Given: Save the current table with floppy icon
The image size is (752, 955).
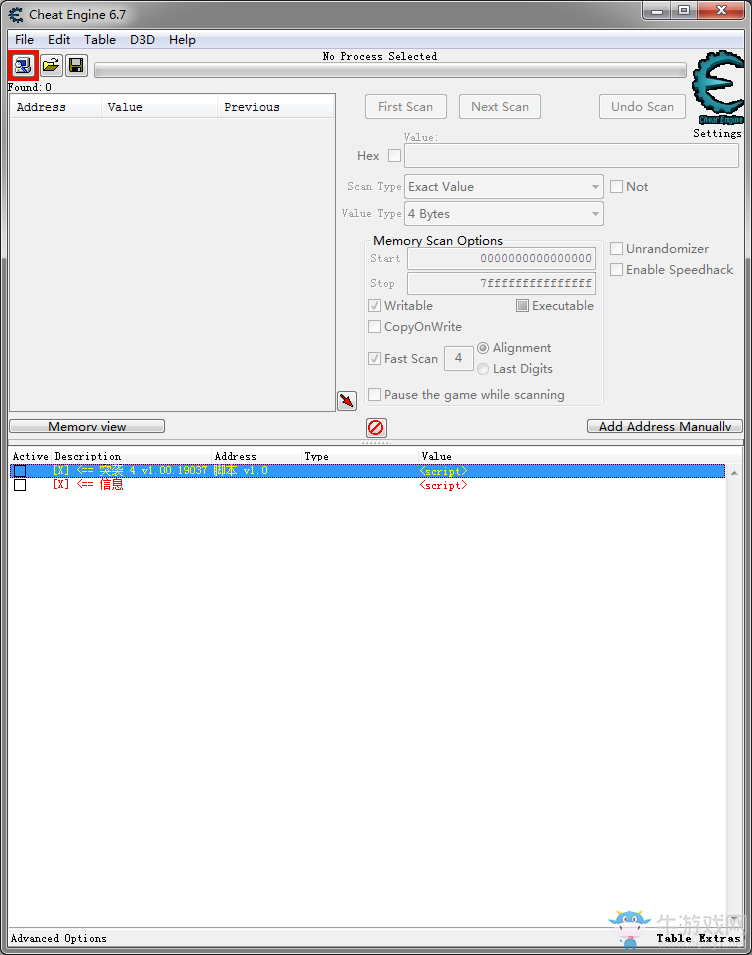Looking at the screenshot, I should click(x=76, y=65).
